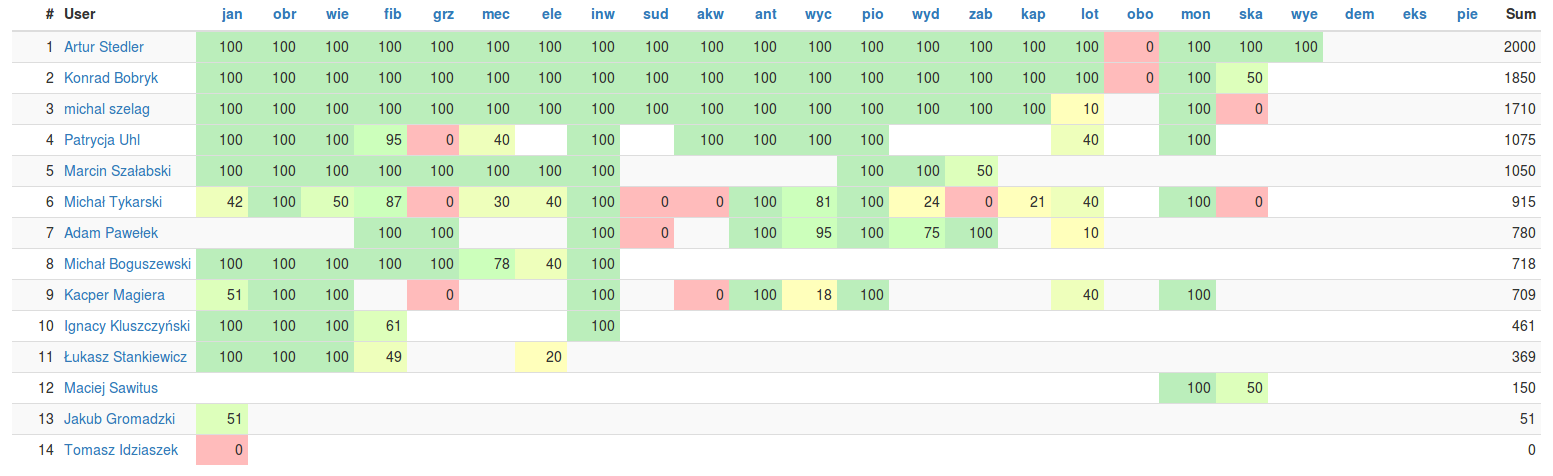Click Kacper Magiera's 18 score under wyc
This screenshot has width=1553, height=476.
point(812,295)
